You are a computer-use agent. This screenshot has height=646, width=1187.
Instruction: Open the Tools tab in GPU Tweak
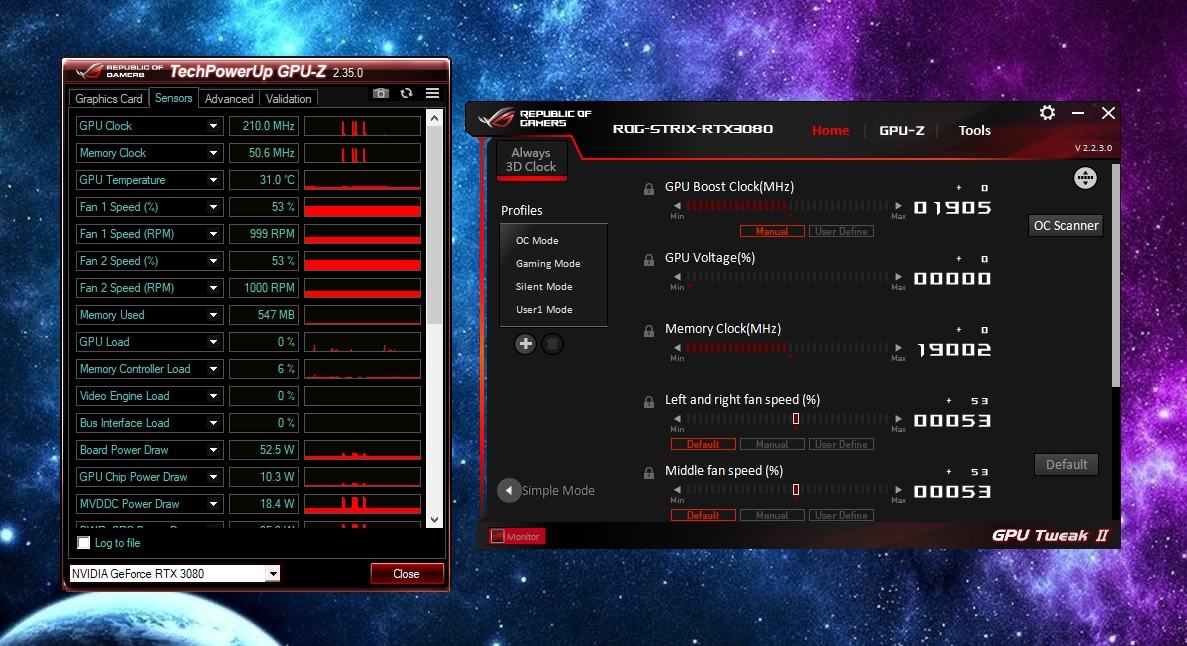[x=974, y=130]
